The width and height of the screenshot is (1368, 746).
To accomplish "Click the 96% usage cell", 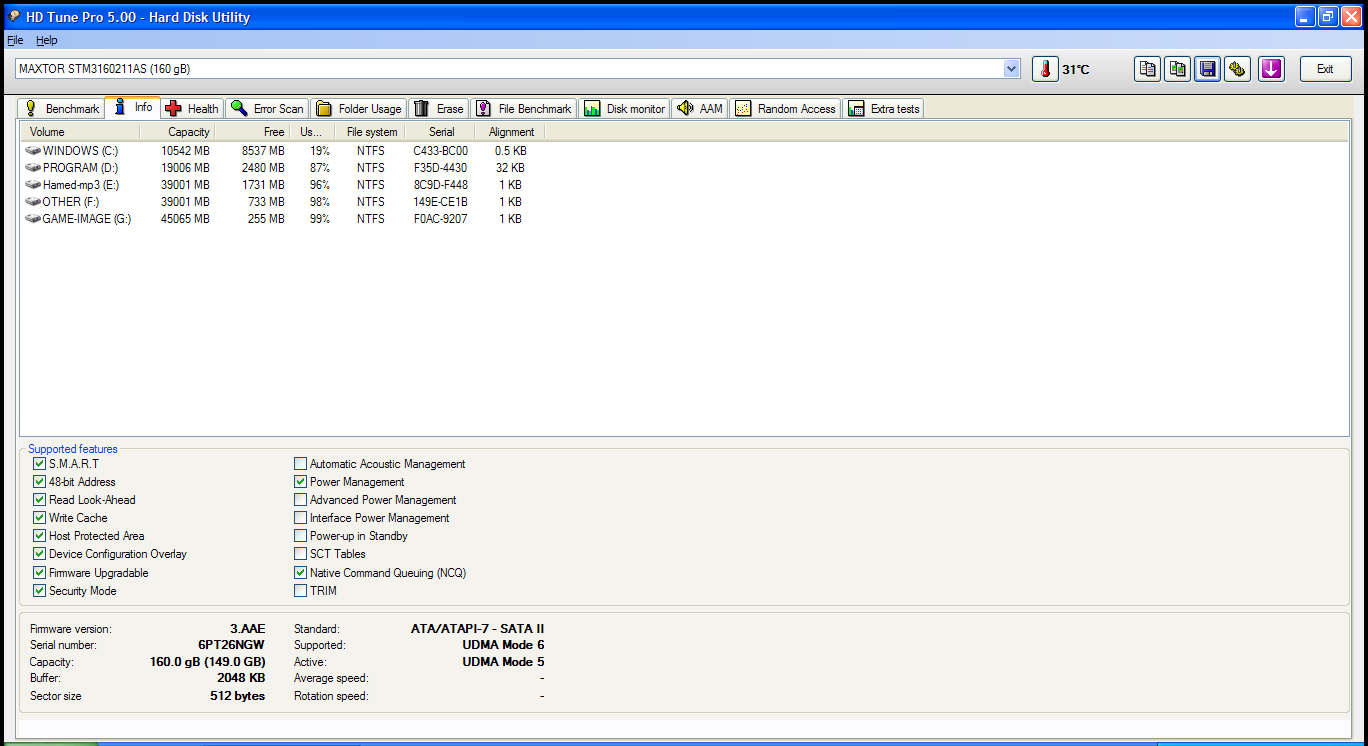I will 320,185.
